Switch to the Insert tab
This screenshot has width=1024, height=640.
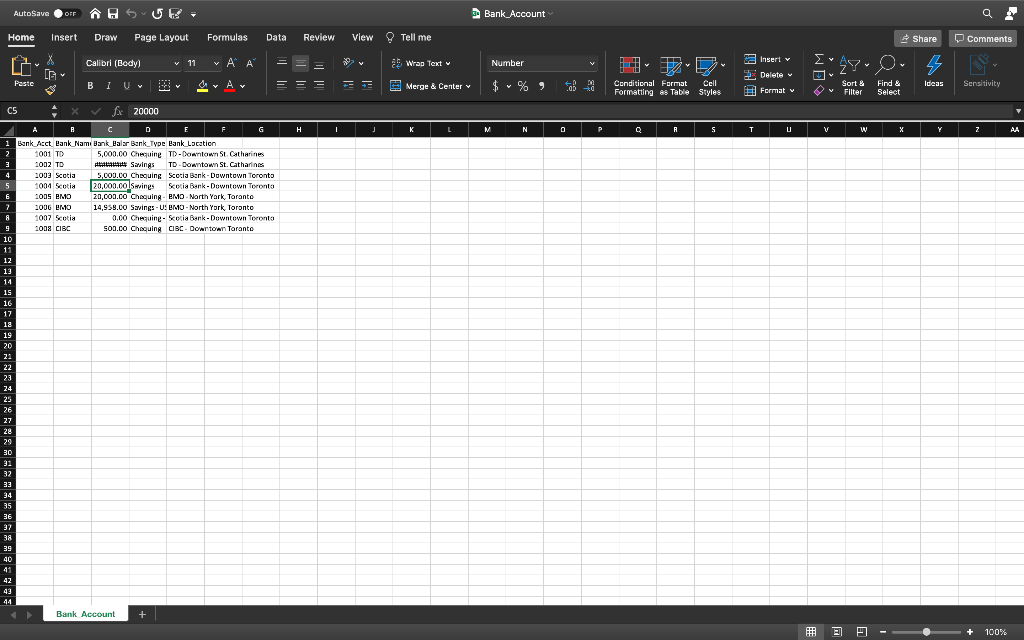tap(64, 37)
